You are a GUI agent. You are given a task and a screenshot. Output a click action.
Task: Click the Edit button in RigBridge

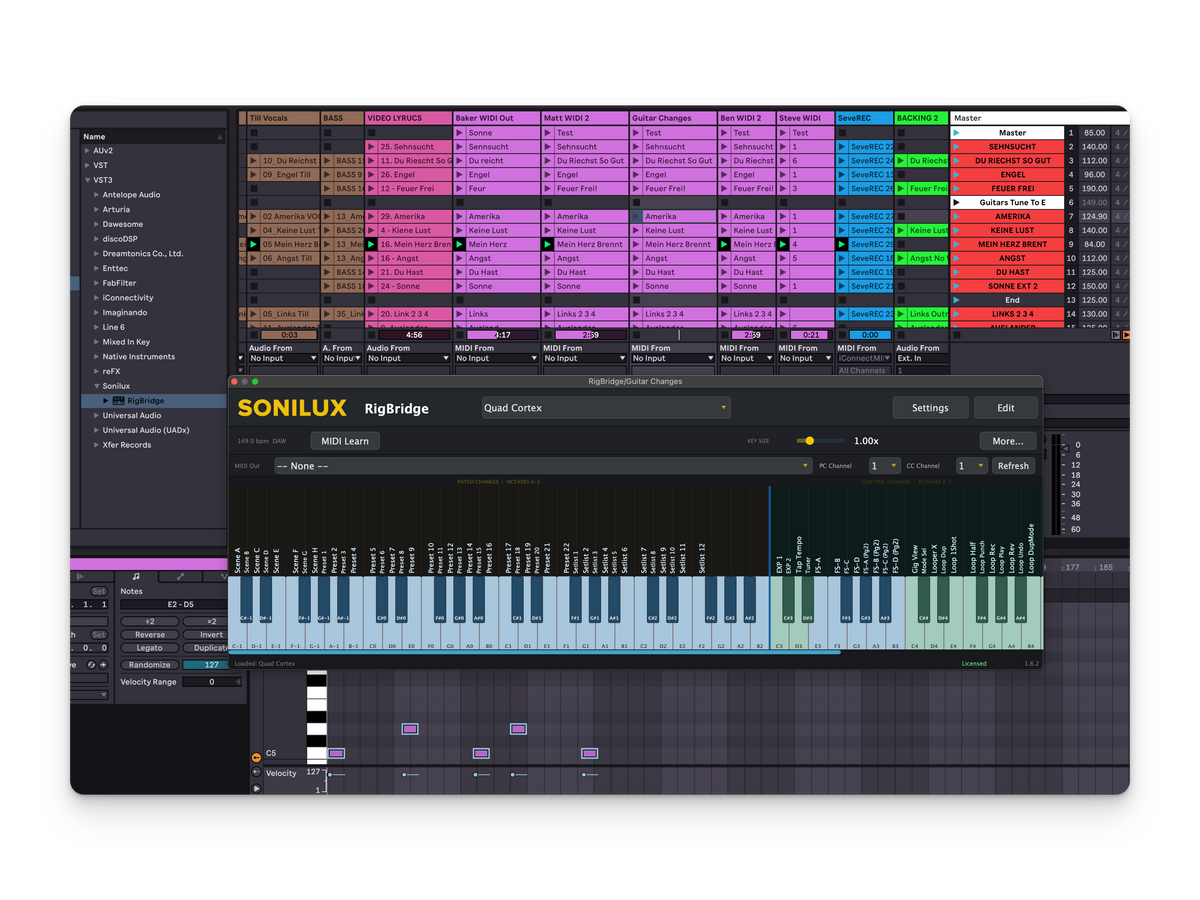tap(1006, 408)
